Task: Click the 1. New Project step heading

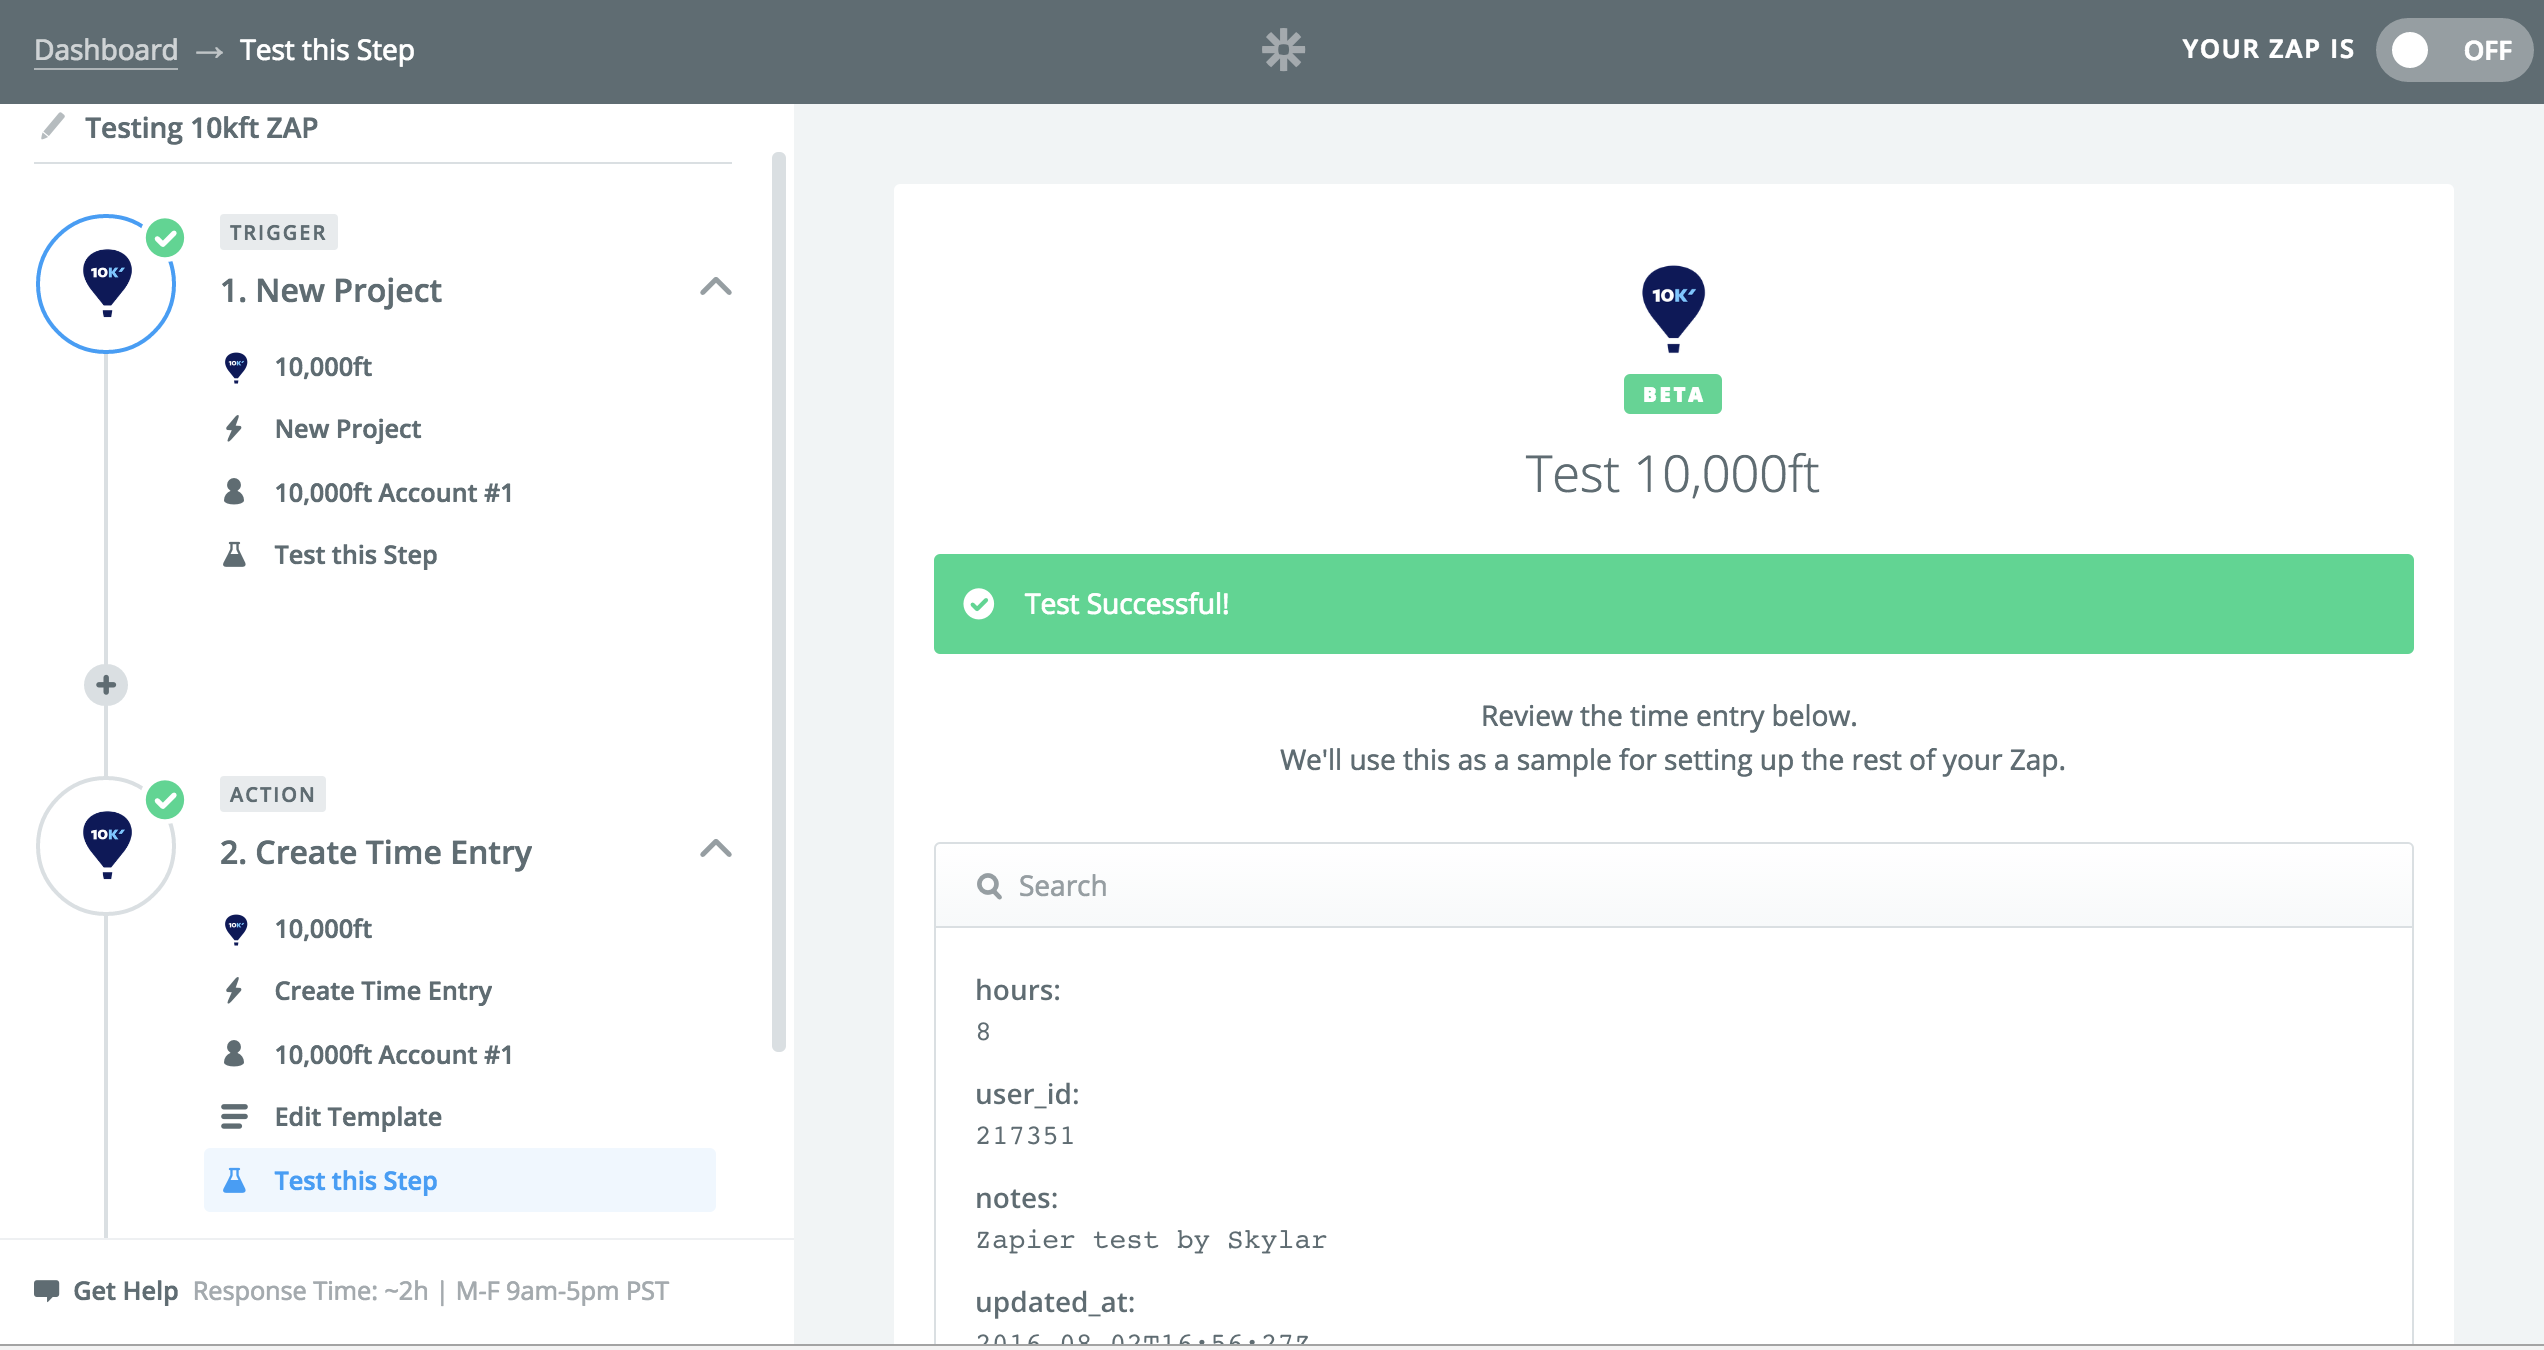Action: pos(331,290)
